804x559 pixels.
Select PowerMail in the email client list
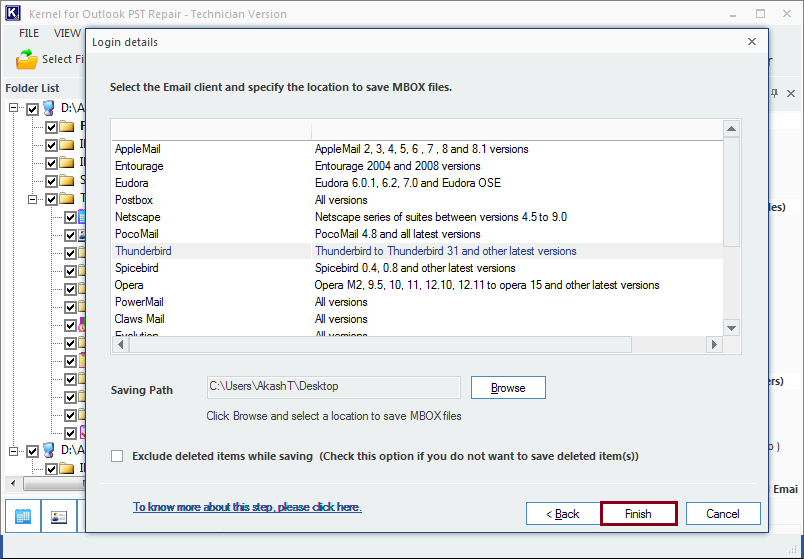point(139,302)
